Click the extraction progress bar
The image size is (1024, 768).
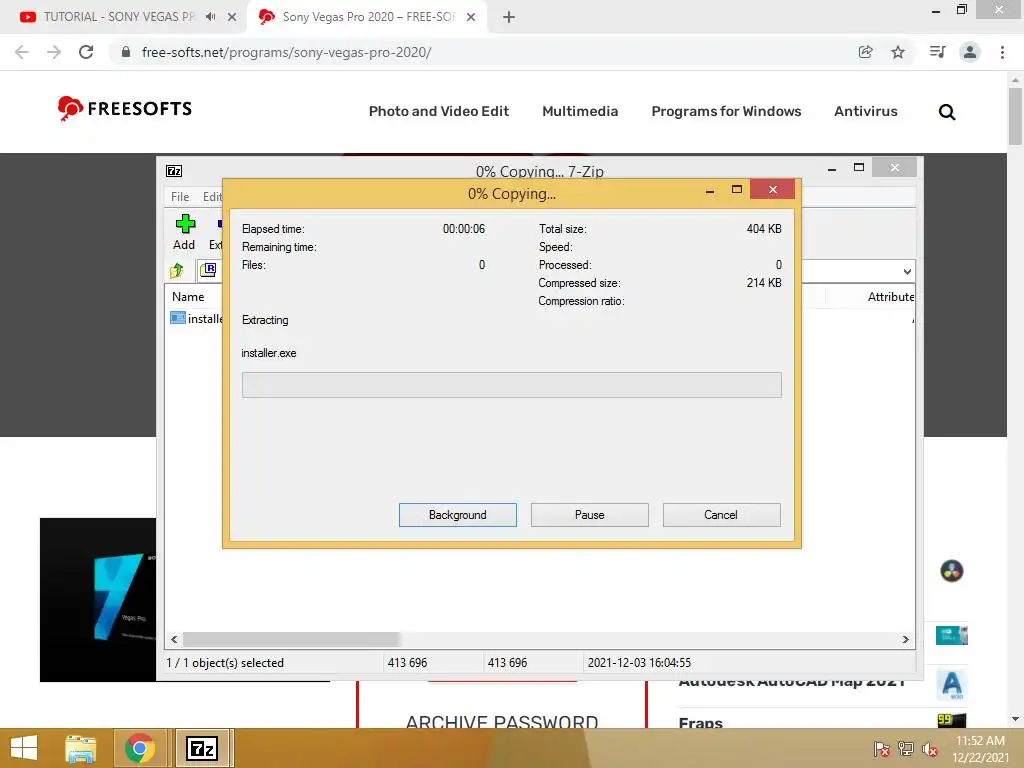coord(511,385)
